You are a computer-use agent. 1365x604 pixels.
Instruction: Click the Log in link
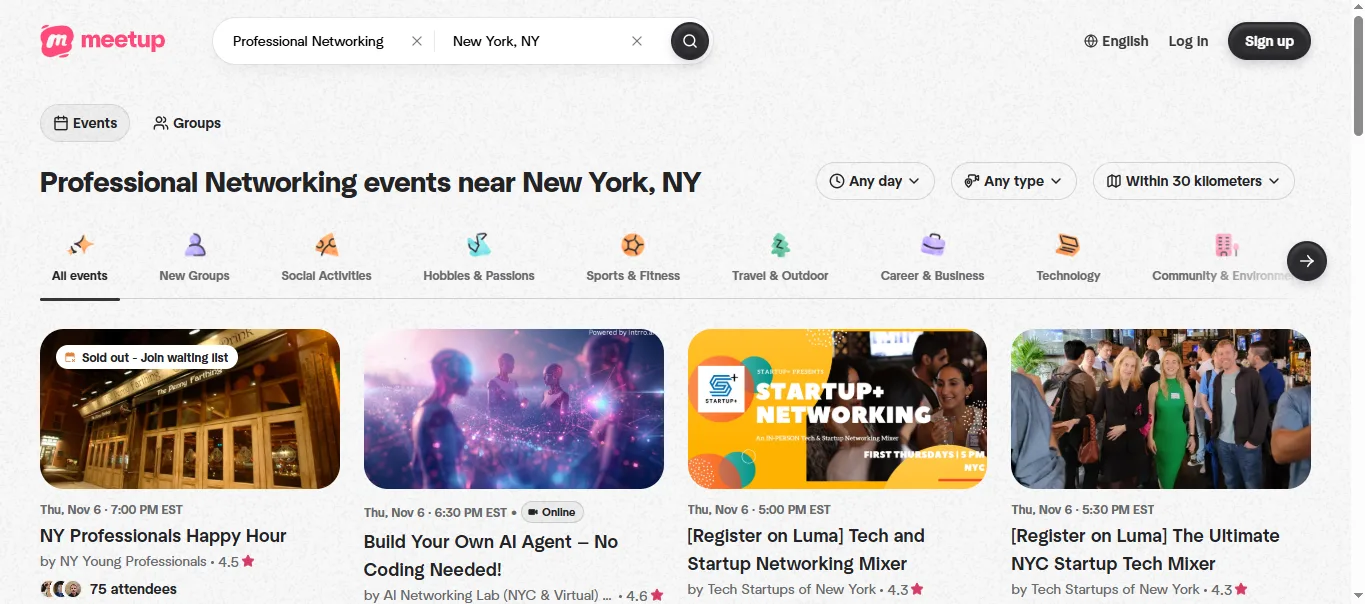click(1188, 41)
